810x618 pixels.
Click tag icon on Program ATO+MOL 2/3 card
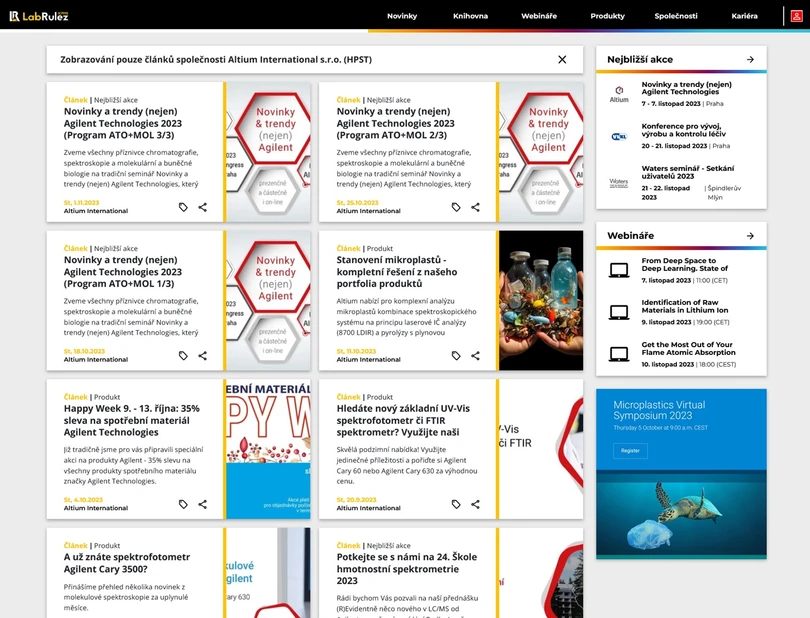point(456,207)
